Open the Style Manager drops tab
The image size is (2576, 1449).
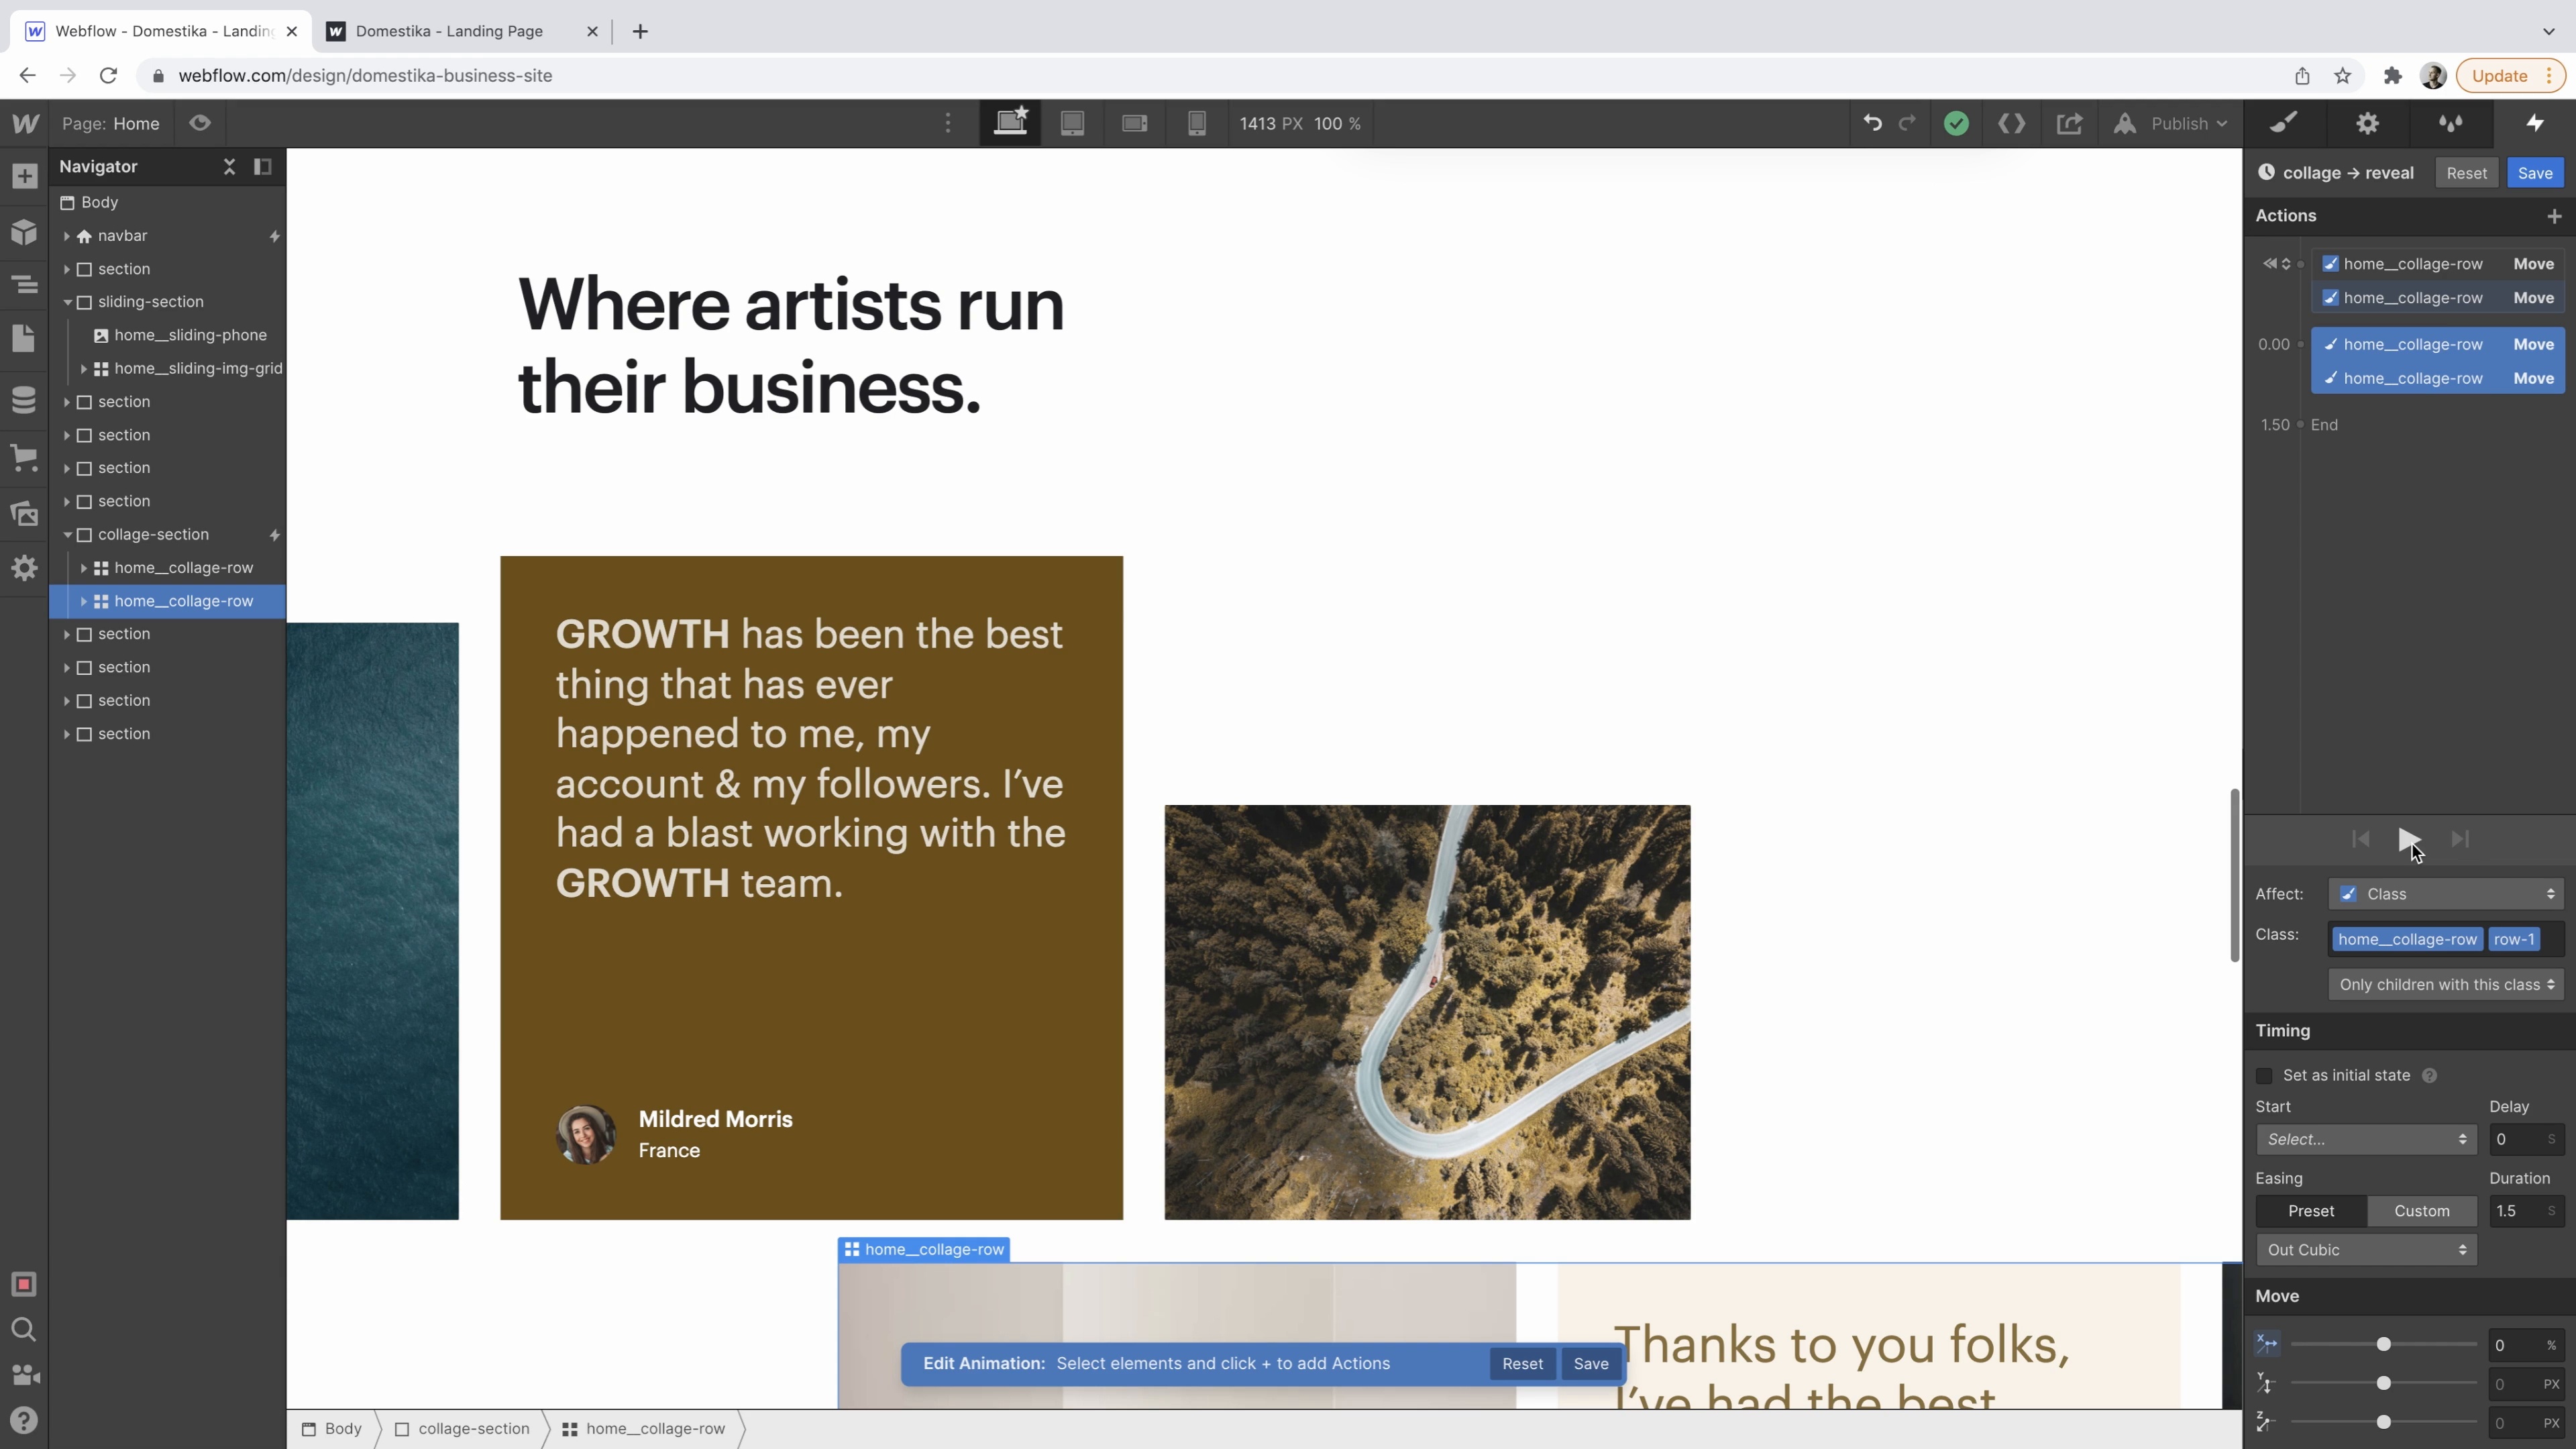point(2450,123)
